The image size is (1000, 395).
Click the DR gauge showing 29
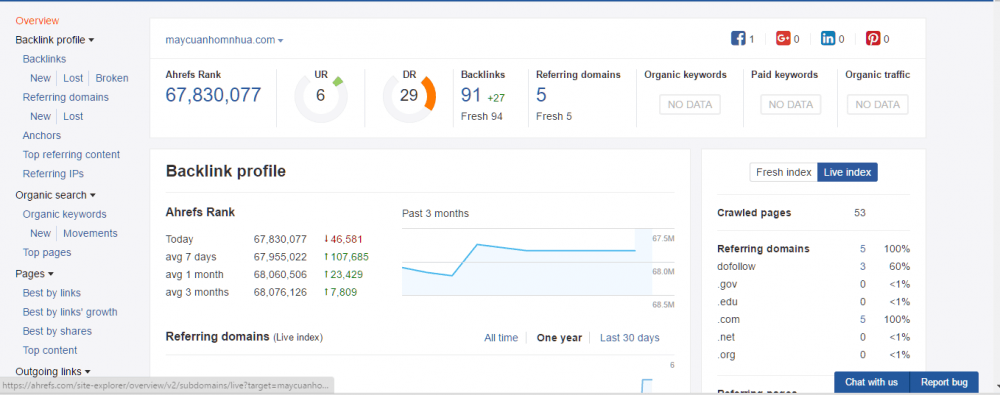click(409, 96)
